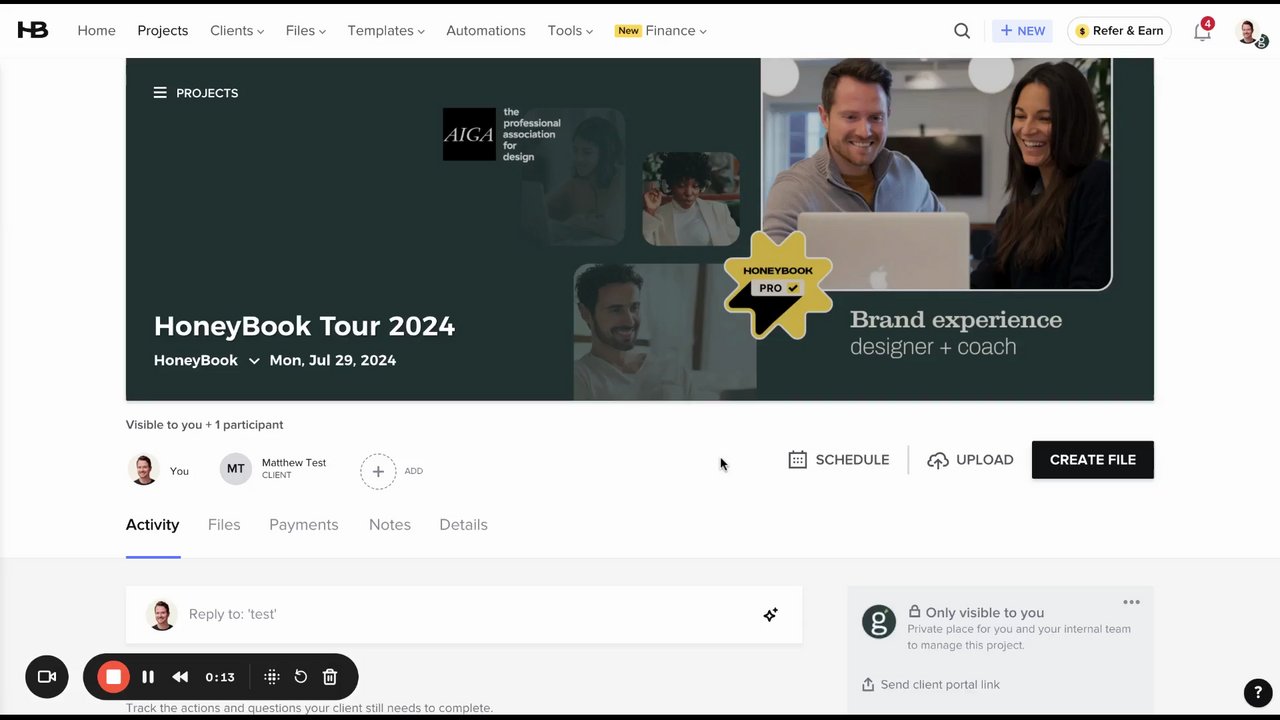Click Refer & Earn button

(1119, 31)
